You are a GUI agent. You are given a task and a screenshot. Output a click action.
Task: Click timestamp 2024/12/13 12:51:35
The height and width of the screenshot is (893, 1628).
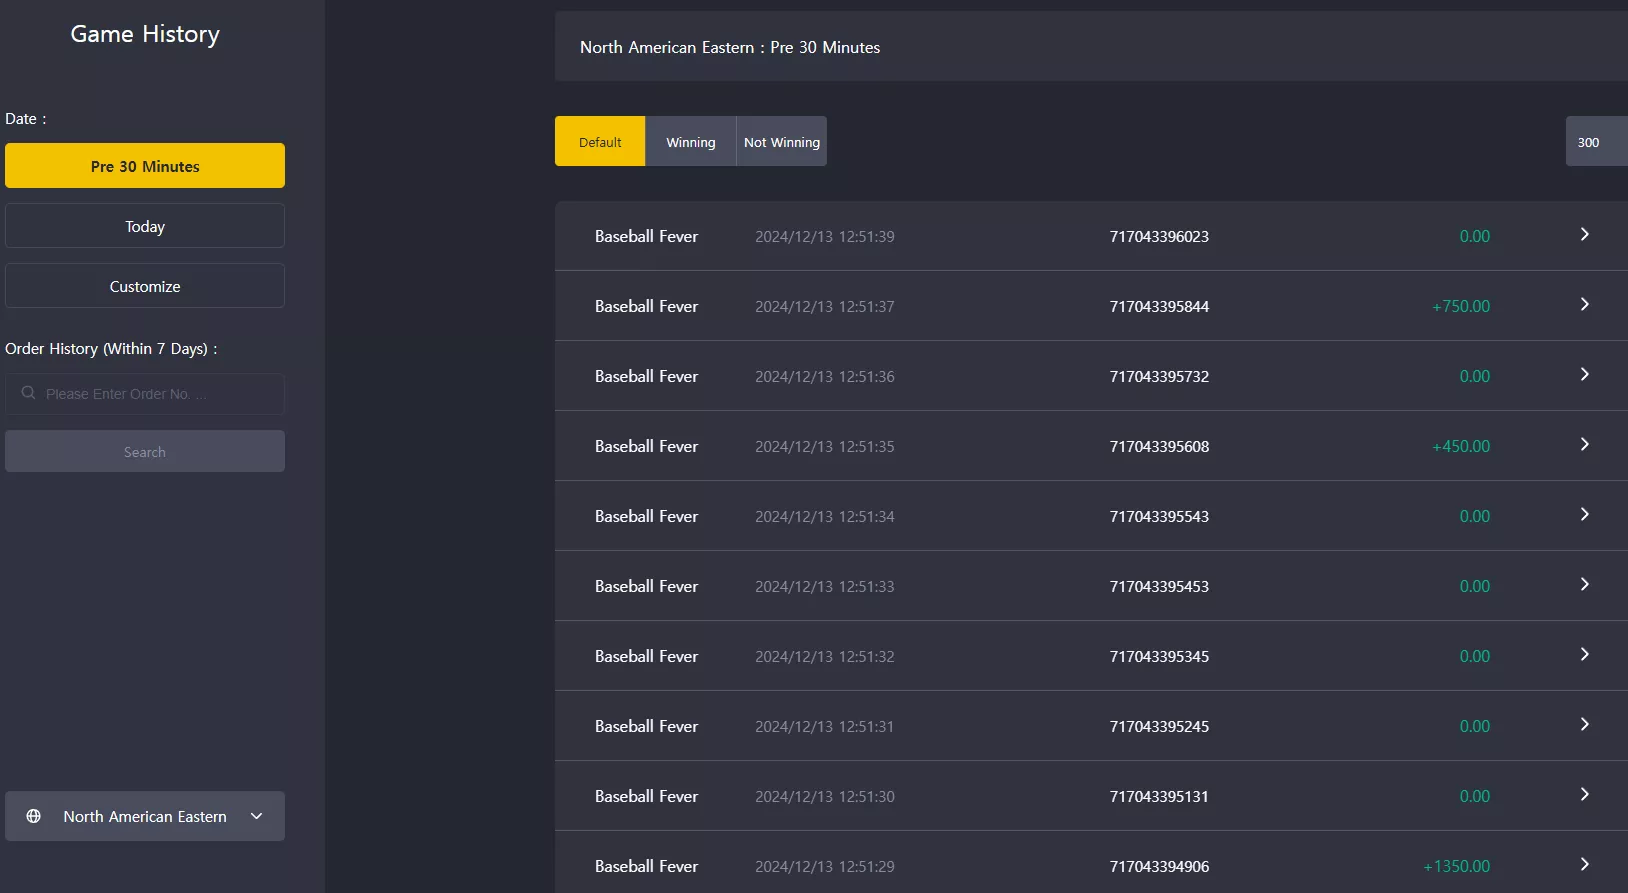tap(825, 446)
